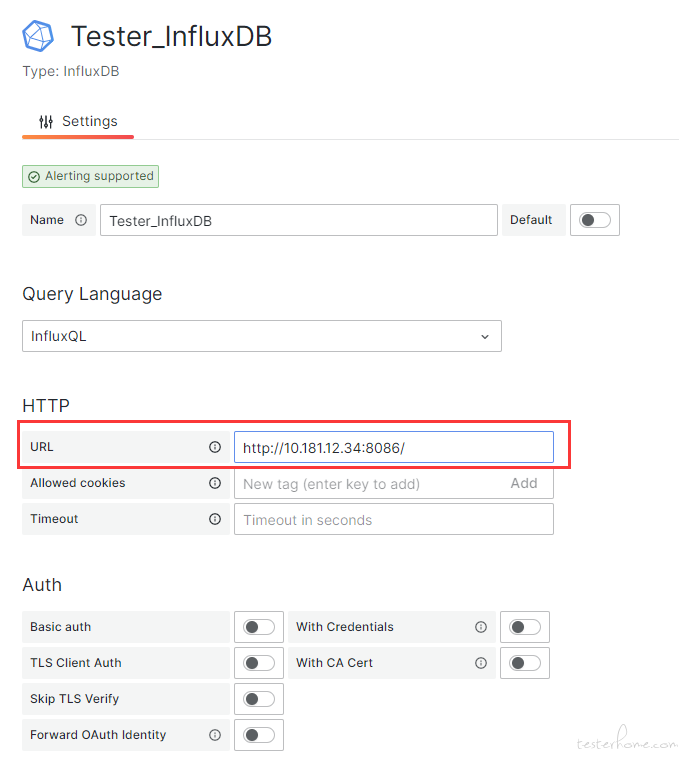Click the URL info icon
This screenshot has width=679, height=760.
click(215, 447)
